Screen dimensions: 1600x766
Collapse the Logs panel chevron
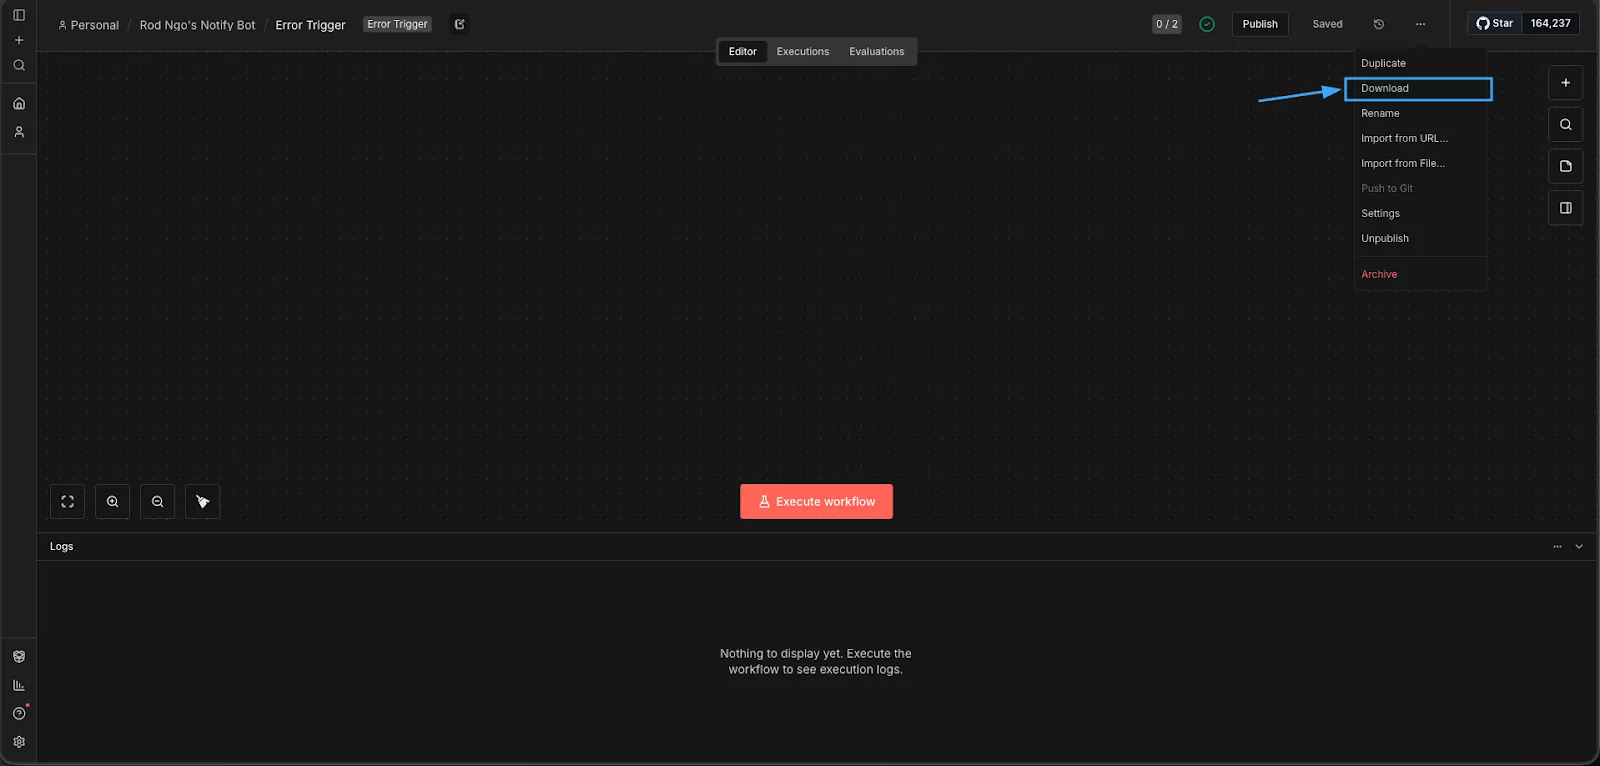click(1579, 547)
